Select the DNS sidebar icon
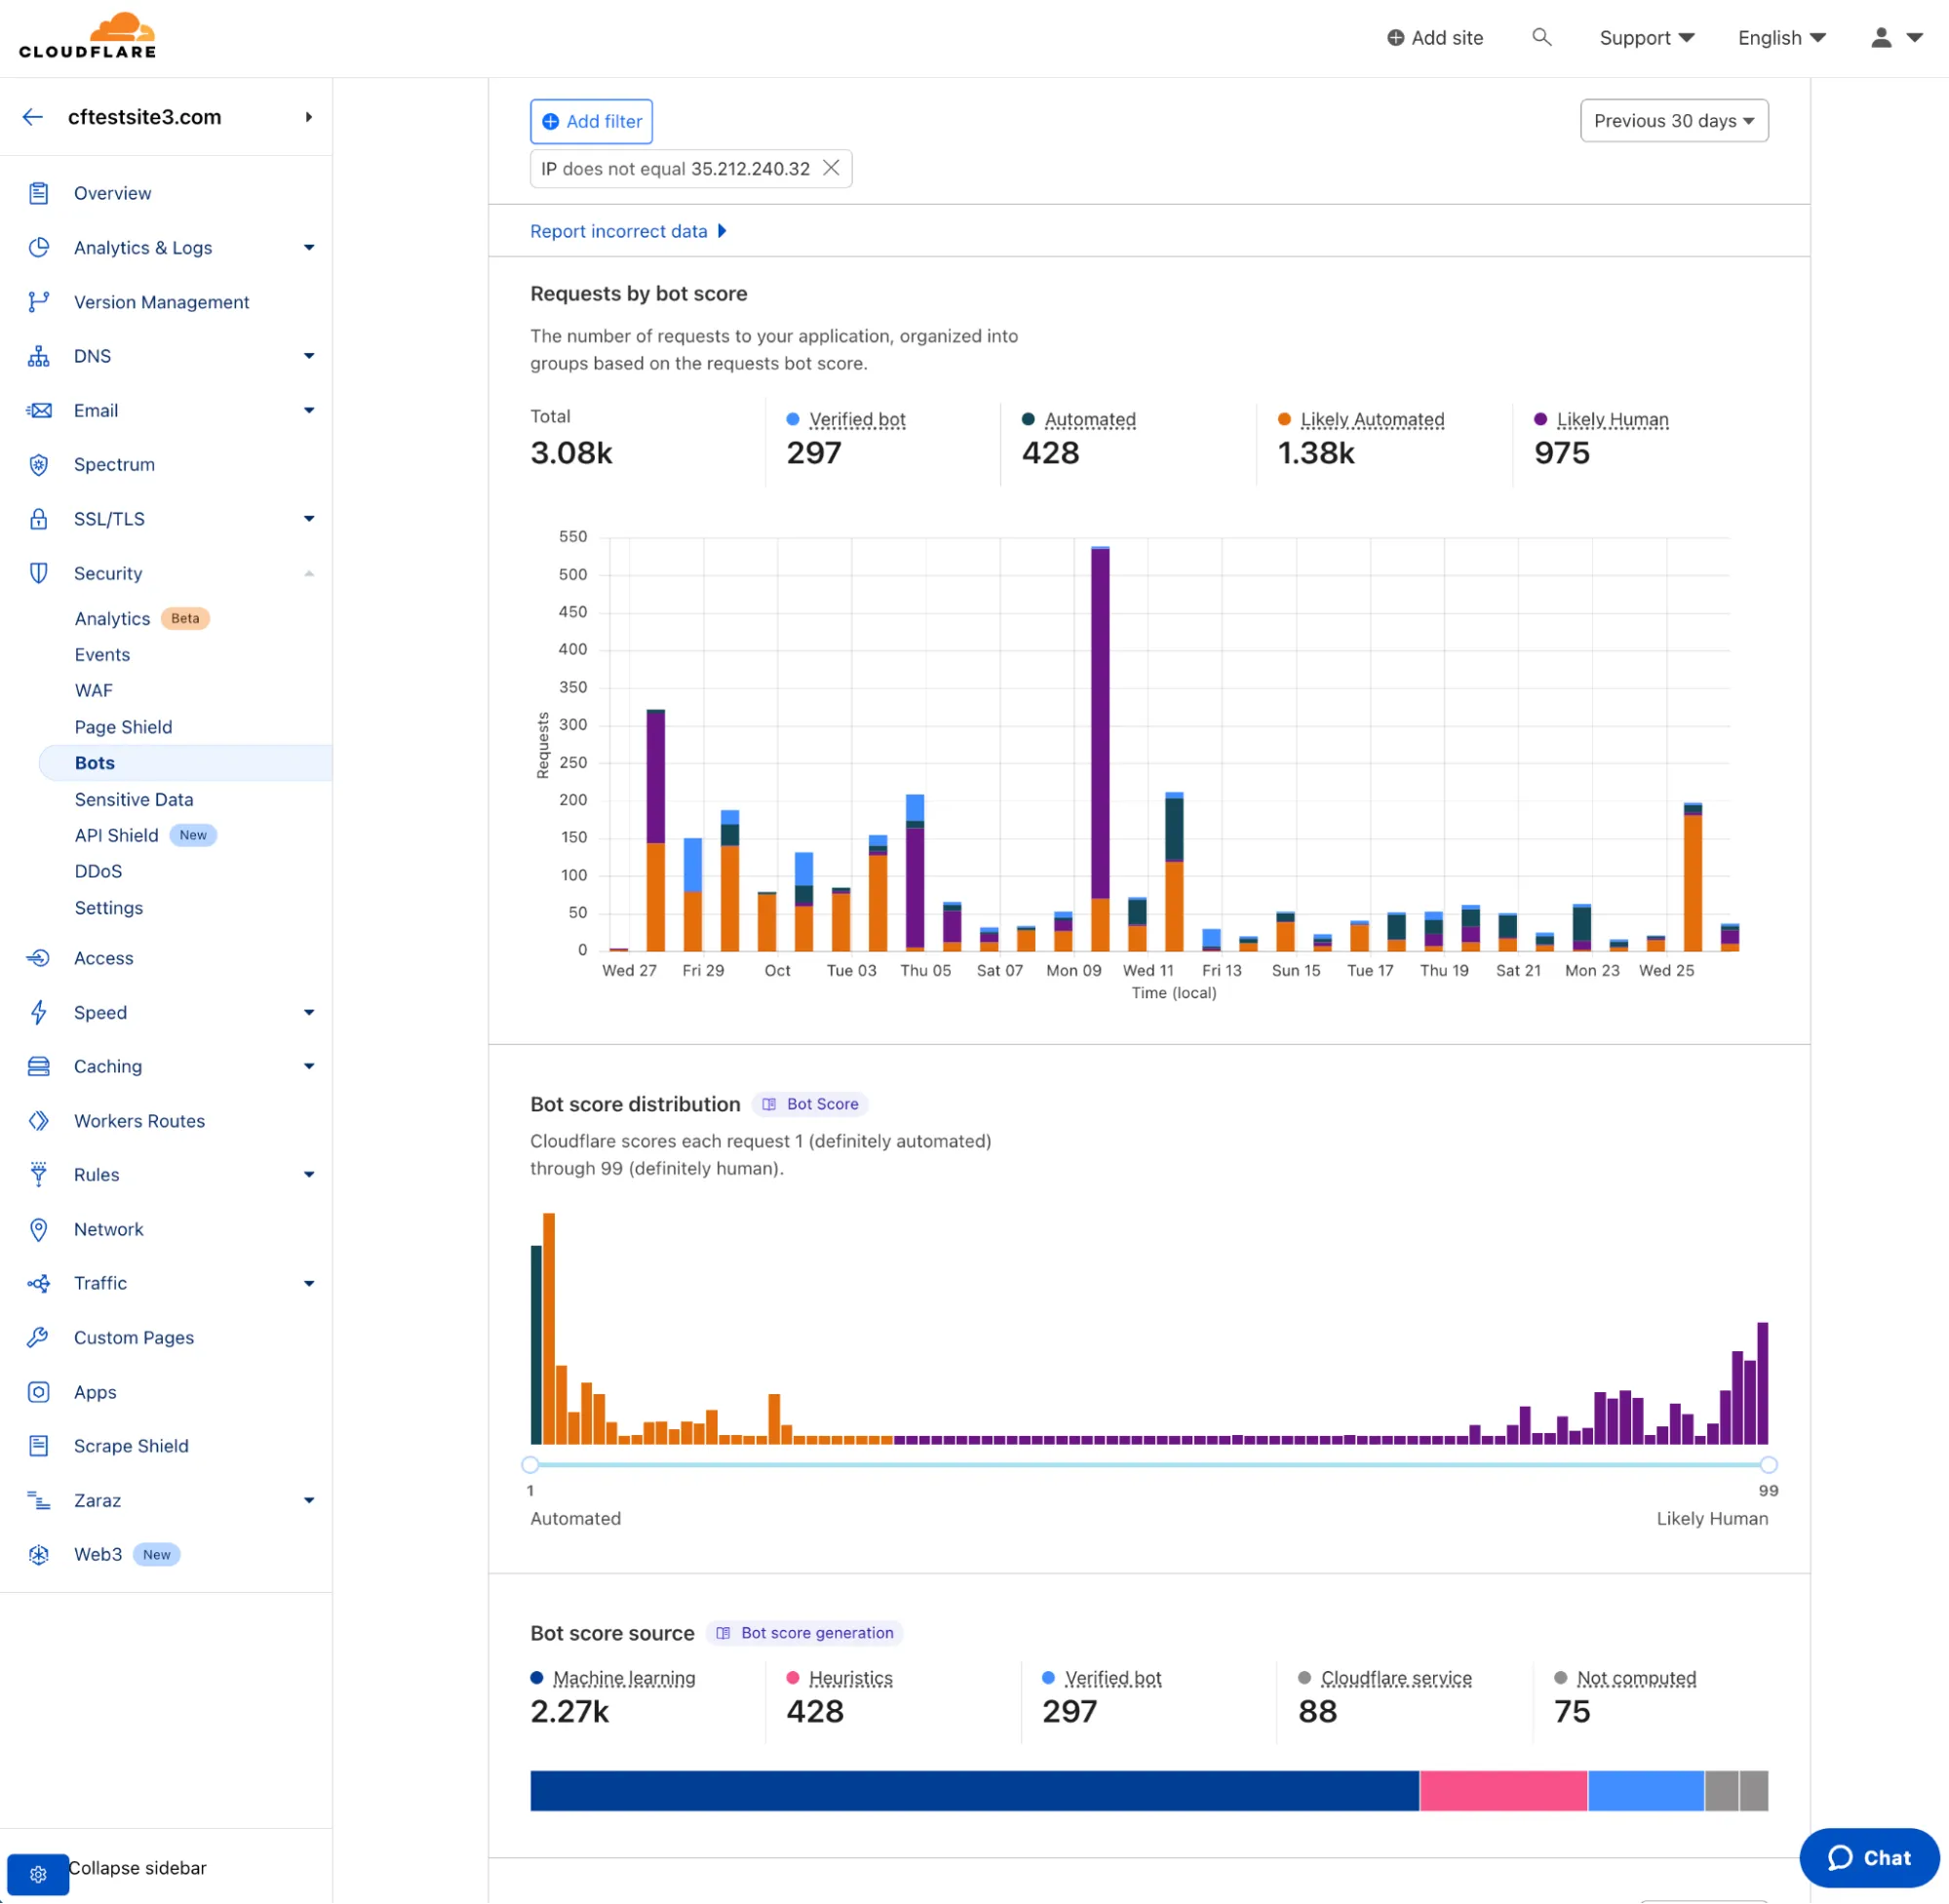Screen dimensions: 1949x1904 click(38, 356)
